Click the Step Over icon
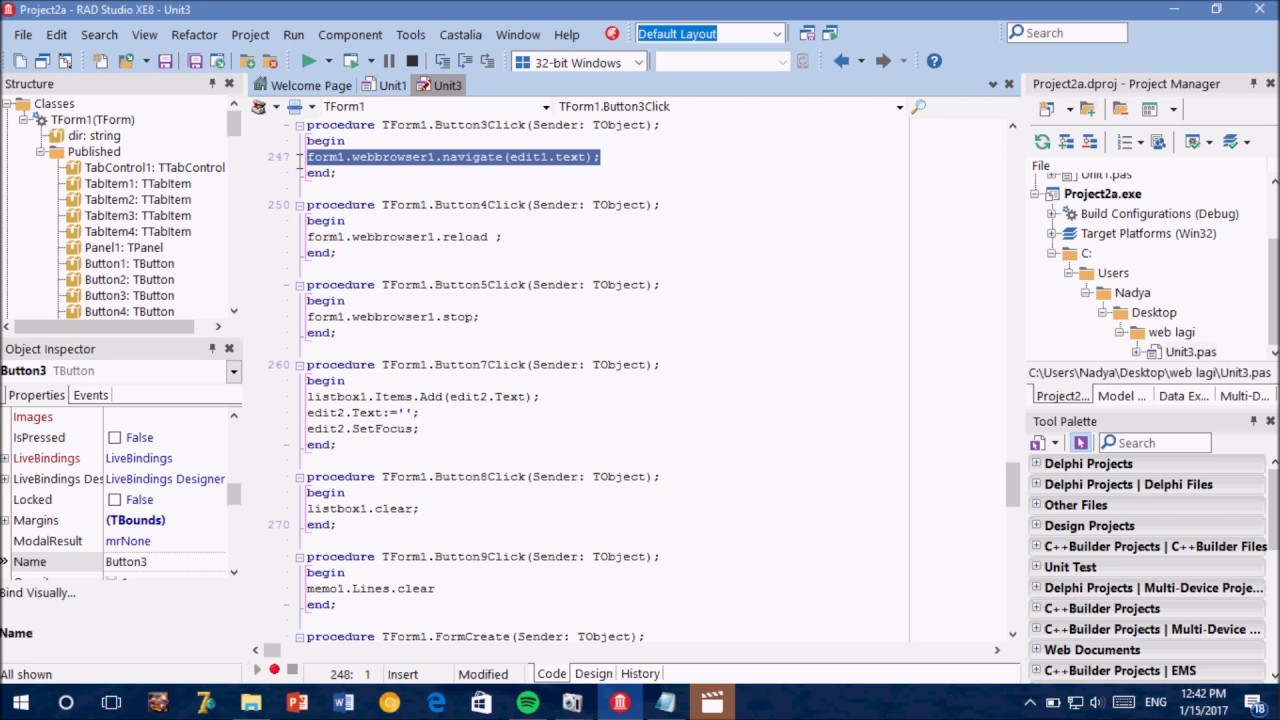 click(465, 61)
